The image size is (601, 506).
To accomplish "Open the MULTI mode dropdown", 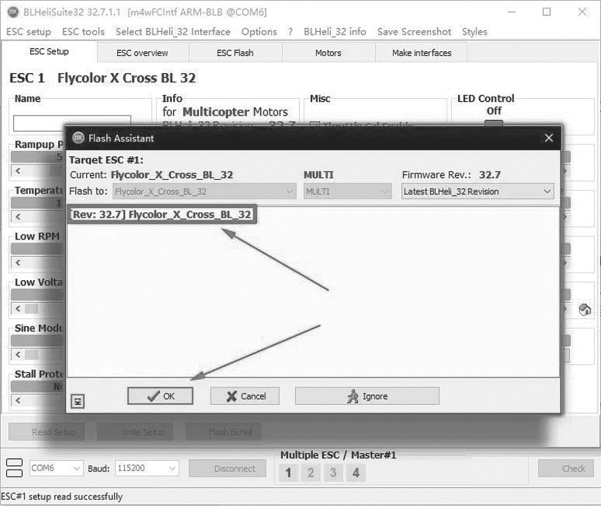I will tap(348, 191).
